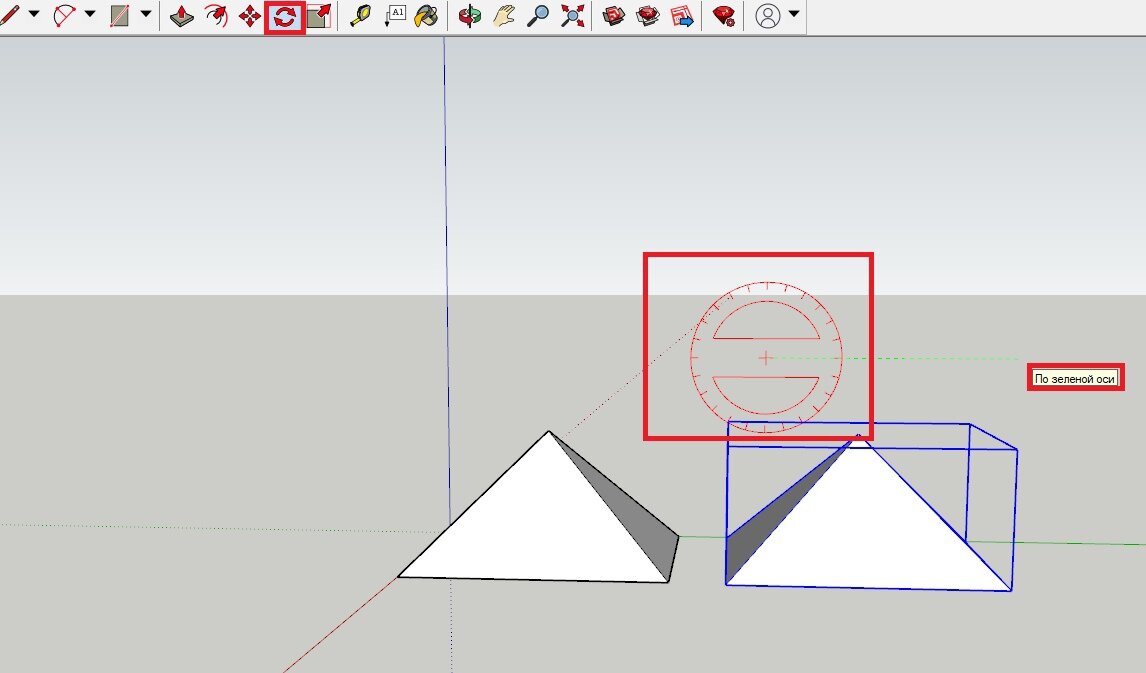
Task: Choose the Tape Measure tool
Action: [x=360, y=16]
